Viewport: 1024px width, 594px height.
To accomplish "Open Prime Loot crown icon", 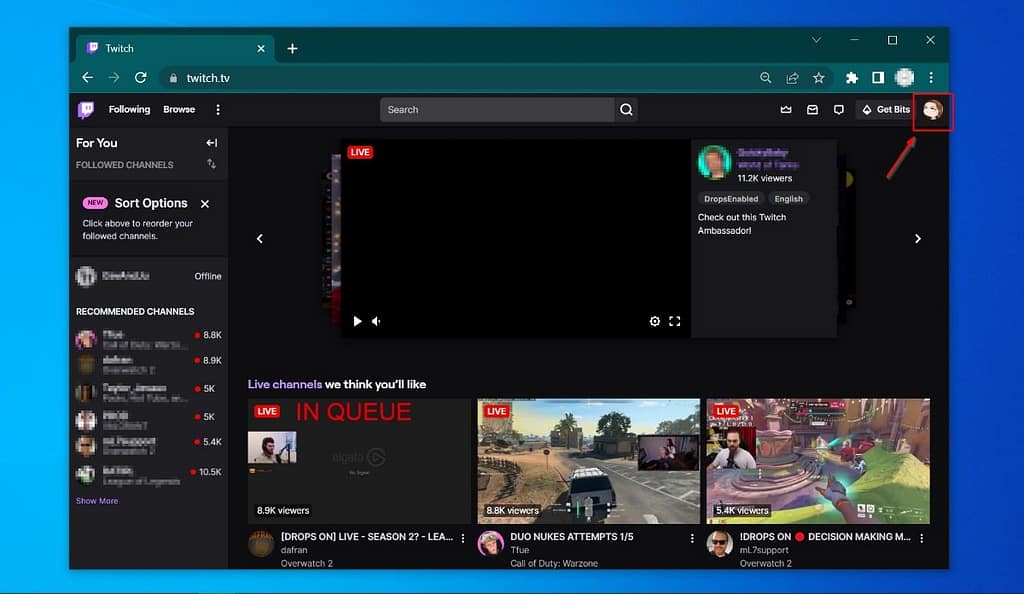I will click(x=786, y=110).
